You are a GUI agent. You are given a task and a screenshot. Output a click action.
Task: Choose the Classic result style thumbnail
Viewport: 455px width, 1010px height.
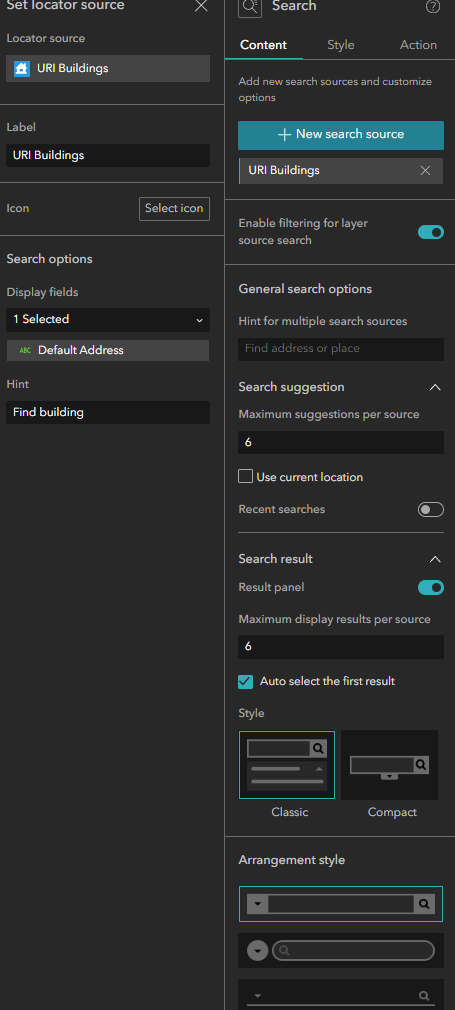pos(287,764)
